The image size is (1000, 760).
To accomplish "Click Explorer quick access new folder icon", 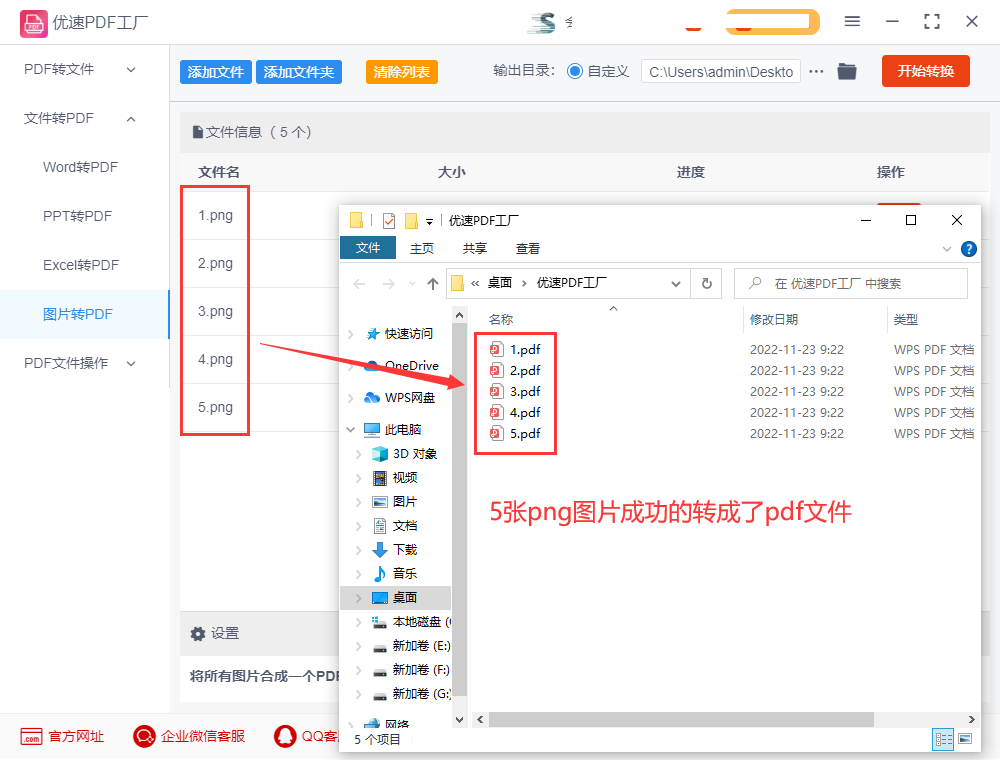I will point(412,221).
